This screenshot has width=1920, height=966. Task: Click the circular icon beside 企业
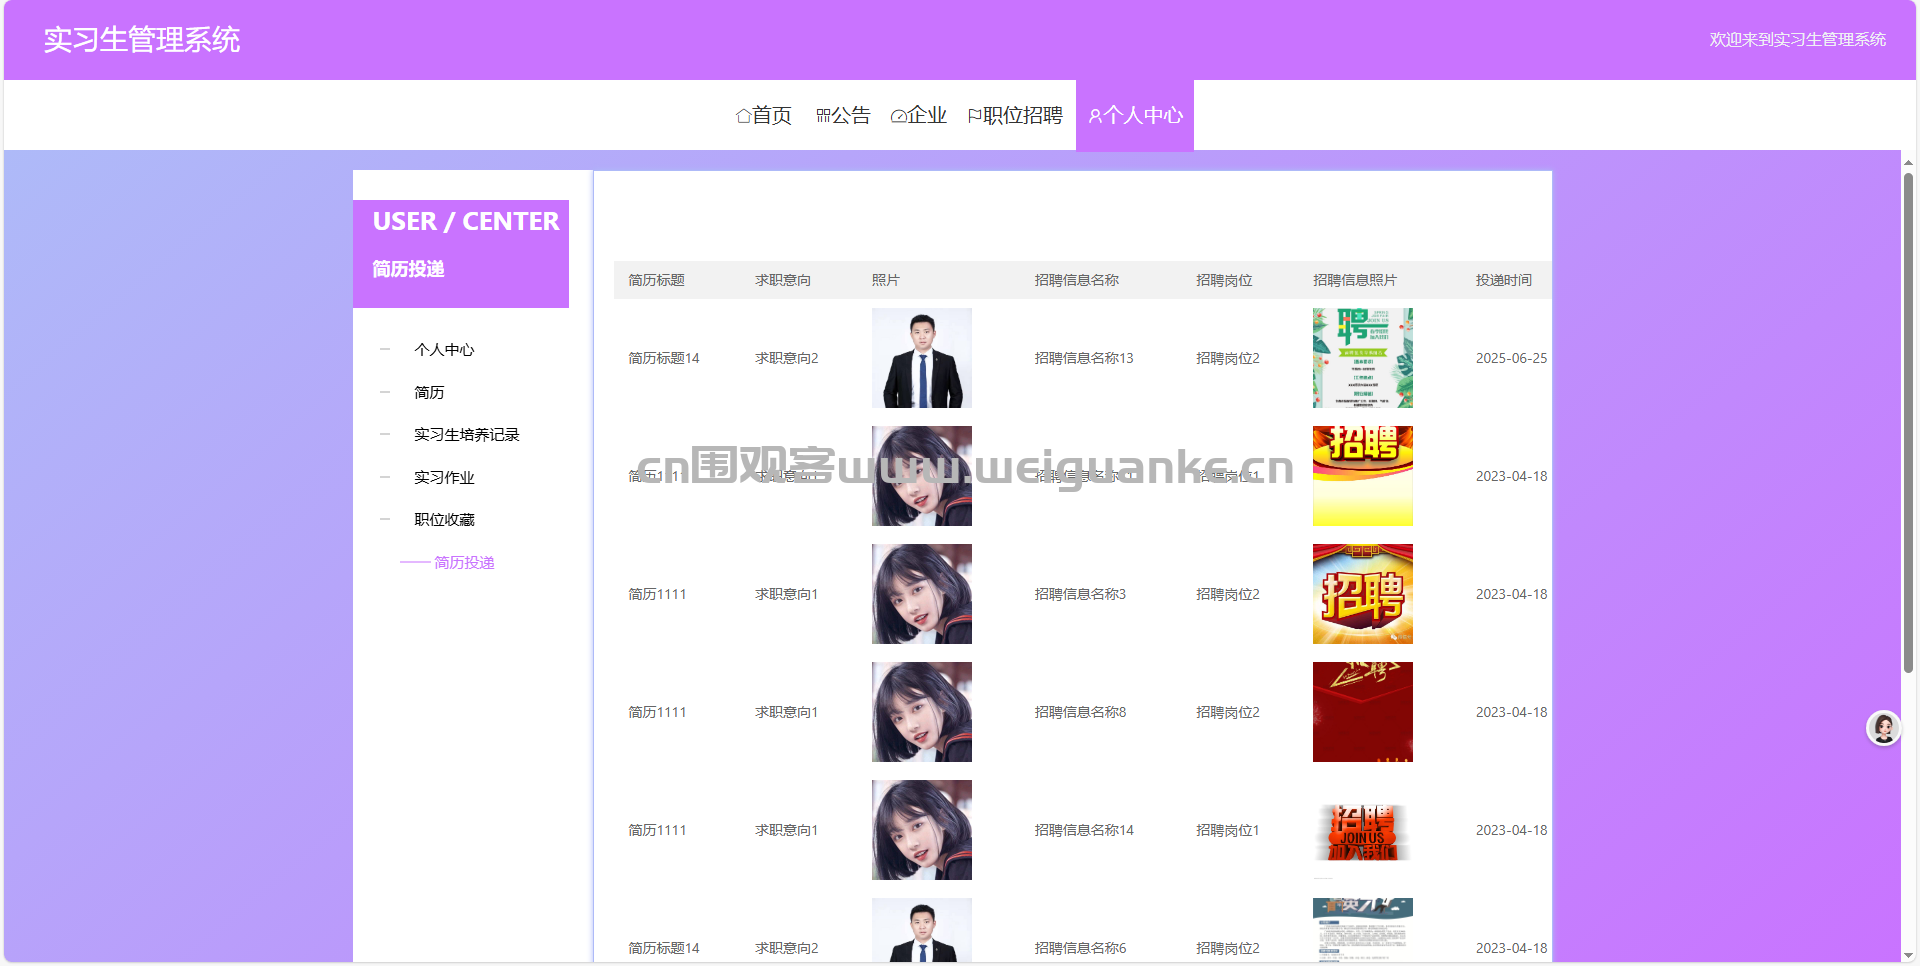(x=898, y=116)
